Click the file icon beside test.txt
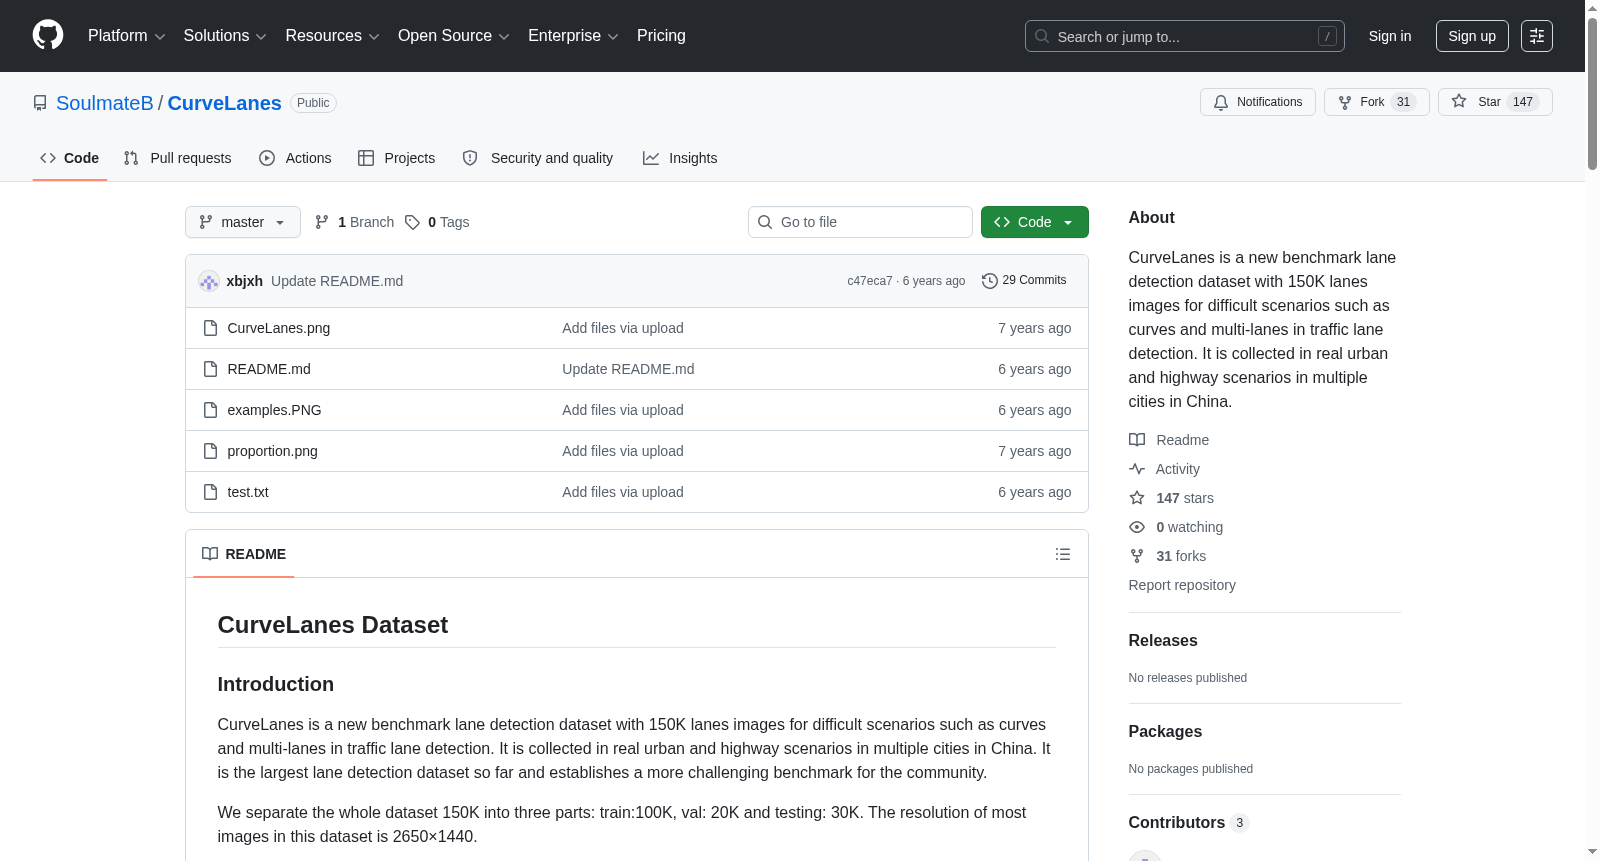Screen dimensions: 1600x861 [210, 492]
